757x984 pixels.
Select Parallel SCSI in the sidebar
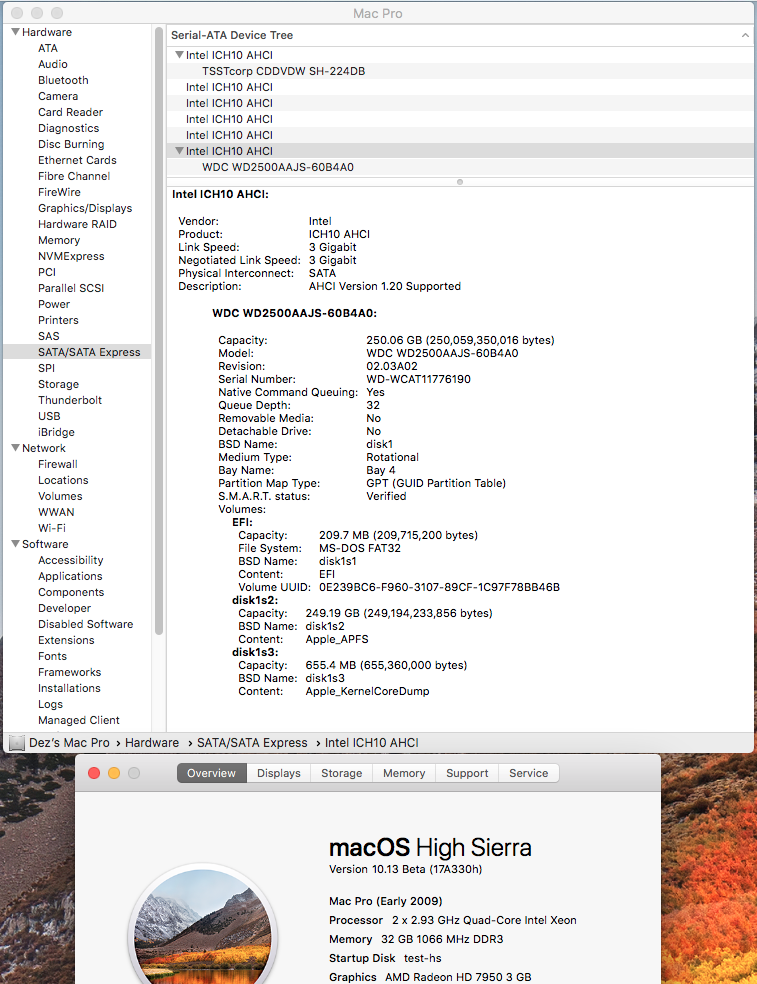click(x=71, y=288)
